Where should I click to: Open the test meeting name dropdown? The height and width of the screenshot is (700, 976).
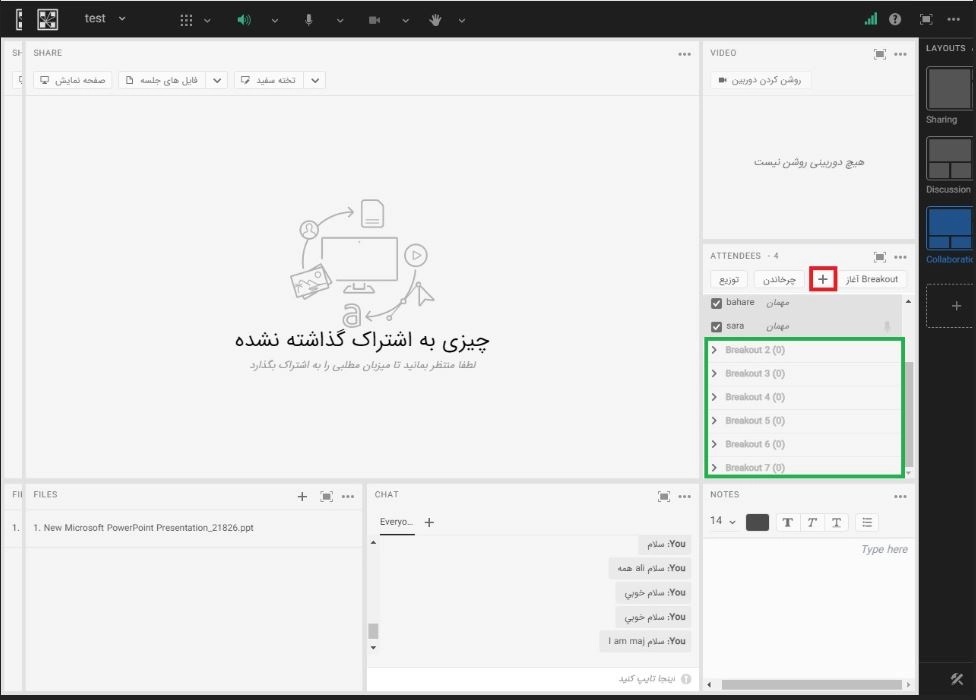pyautogui.click(x=105, y=19)
